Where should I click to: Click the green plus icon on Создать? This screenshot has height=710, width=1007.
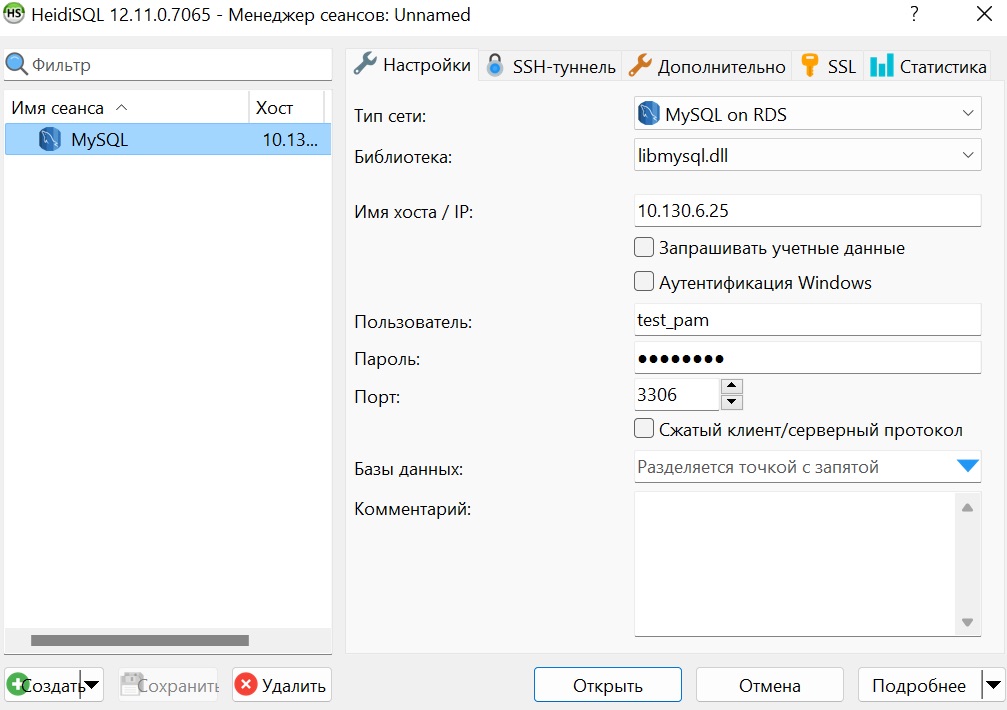point(17,685)
